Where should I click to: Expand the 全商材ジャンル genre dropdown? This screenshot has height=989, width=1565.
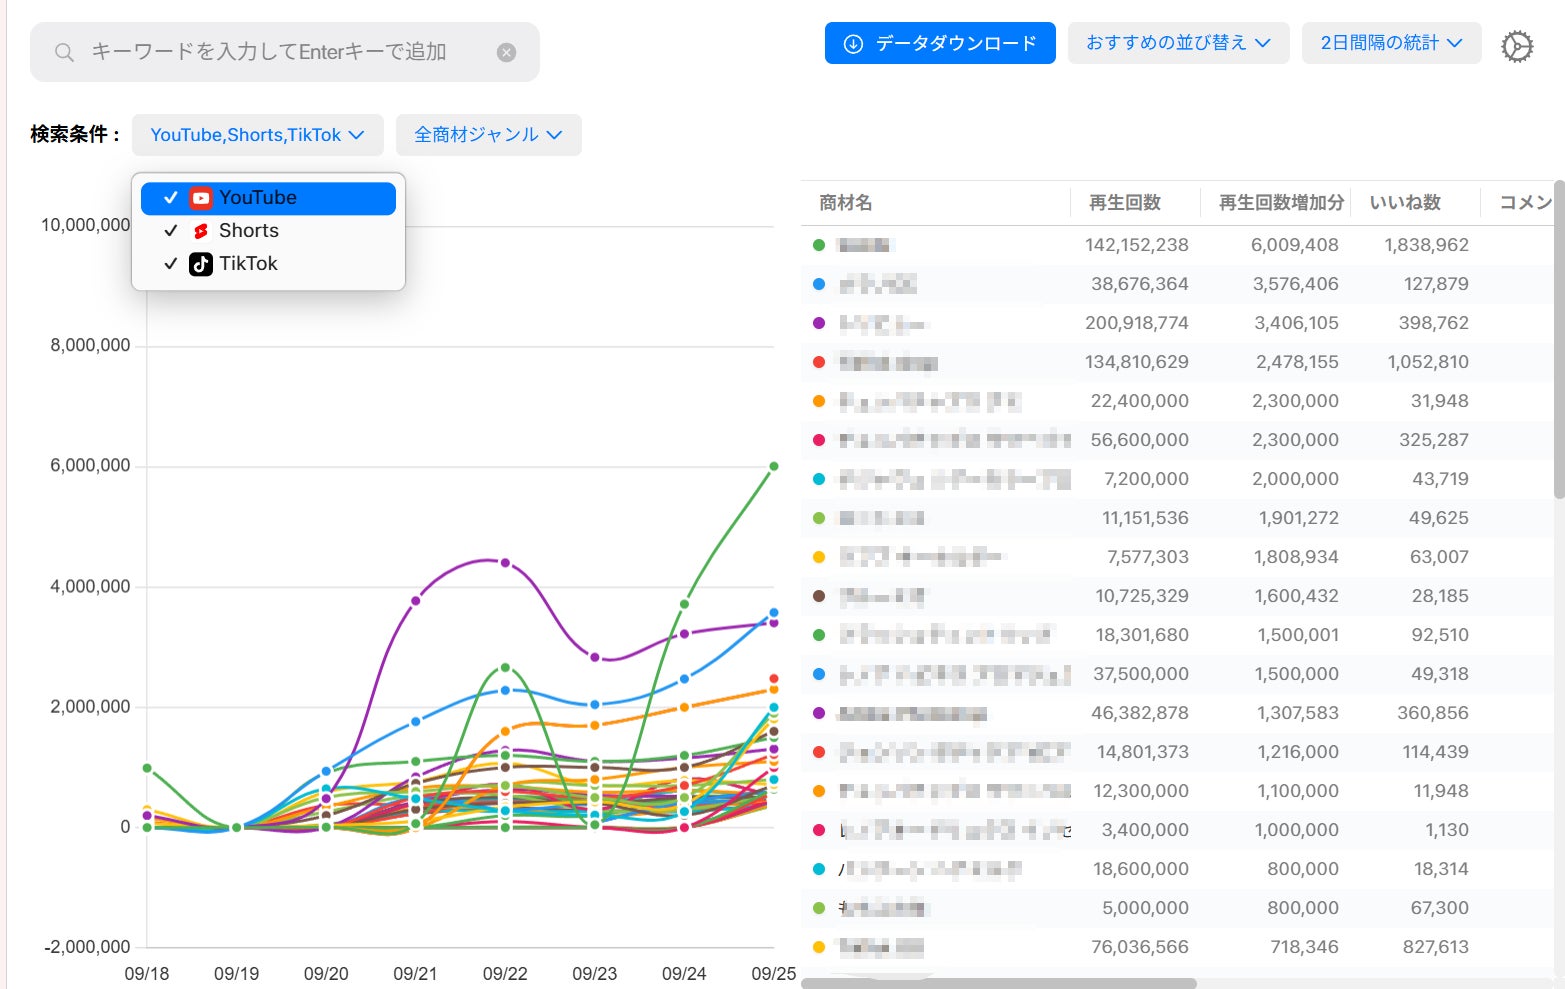(489, 135)
